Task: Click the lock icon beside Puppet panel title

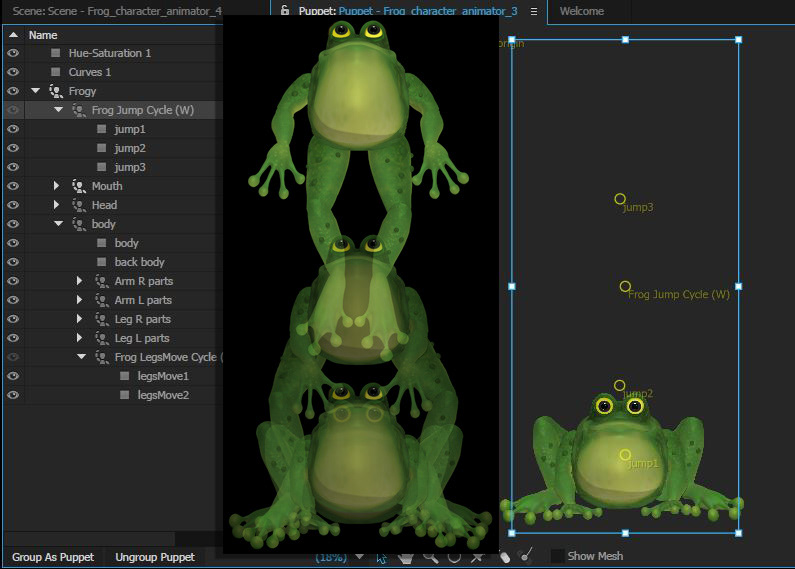Action: (285, 11)
